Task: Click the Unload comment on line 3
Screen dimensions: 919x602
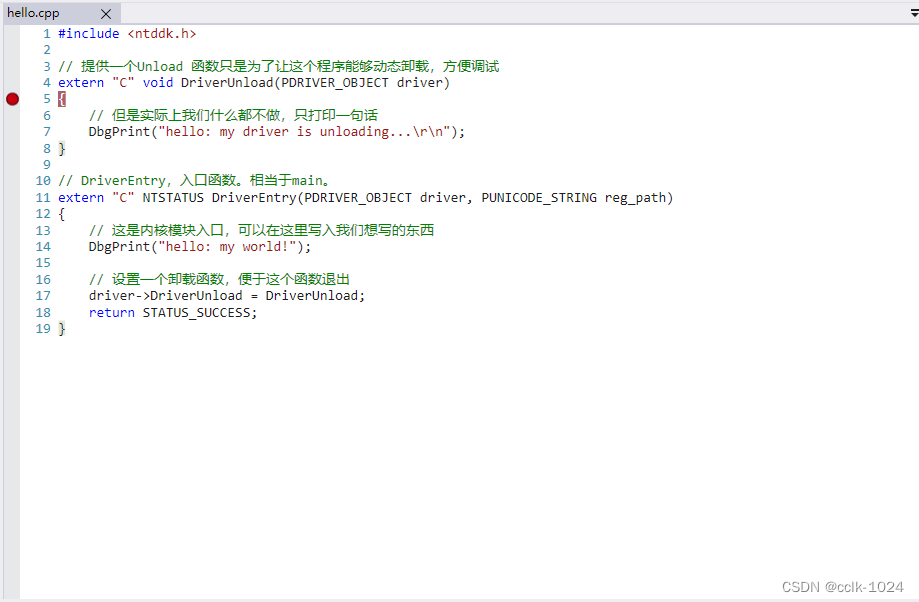Action: [x=278, y=66]
